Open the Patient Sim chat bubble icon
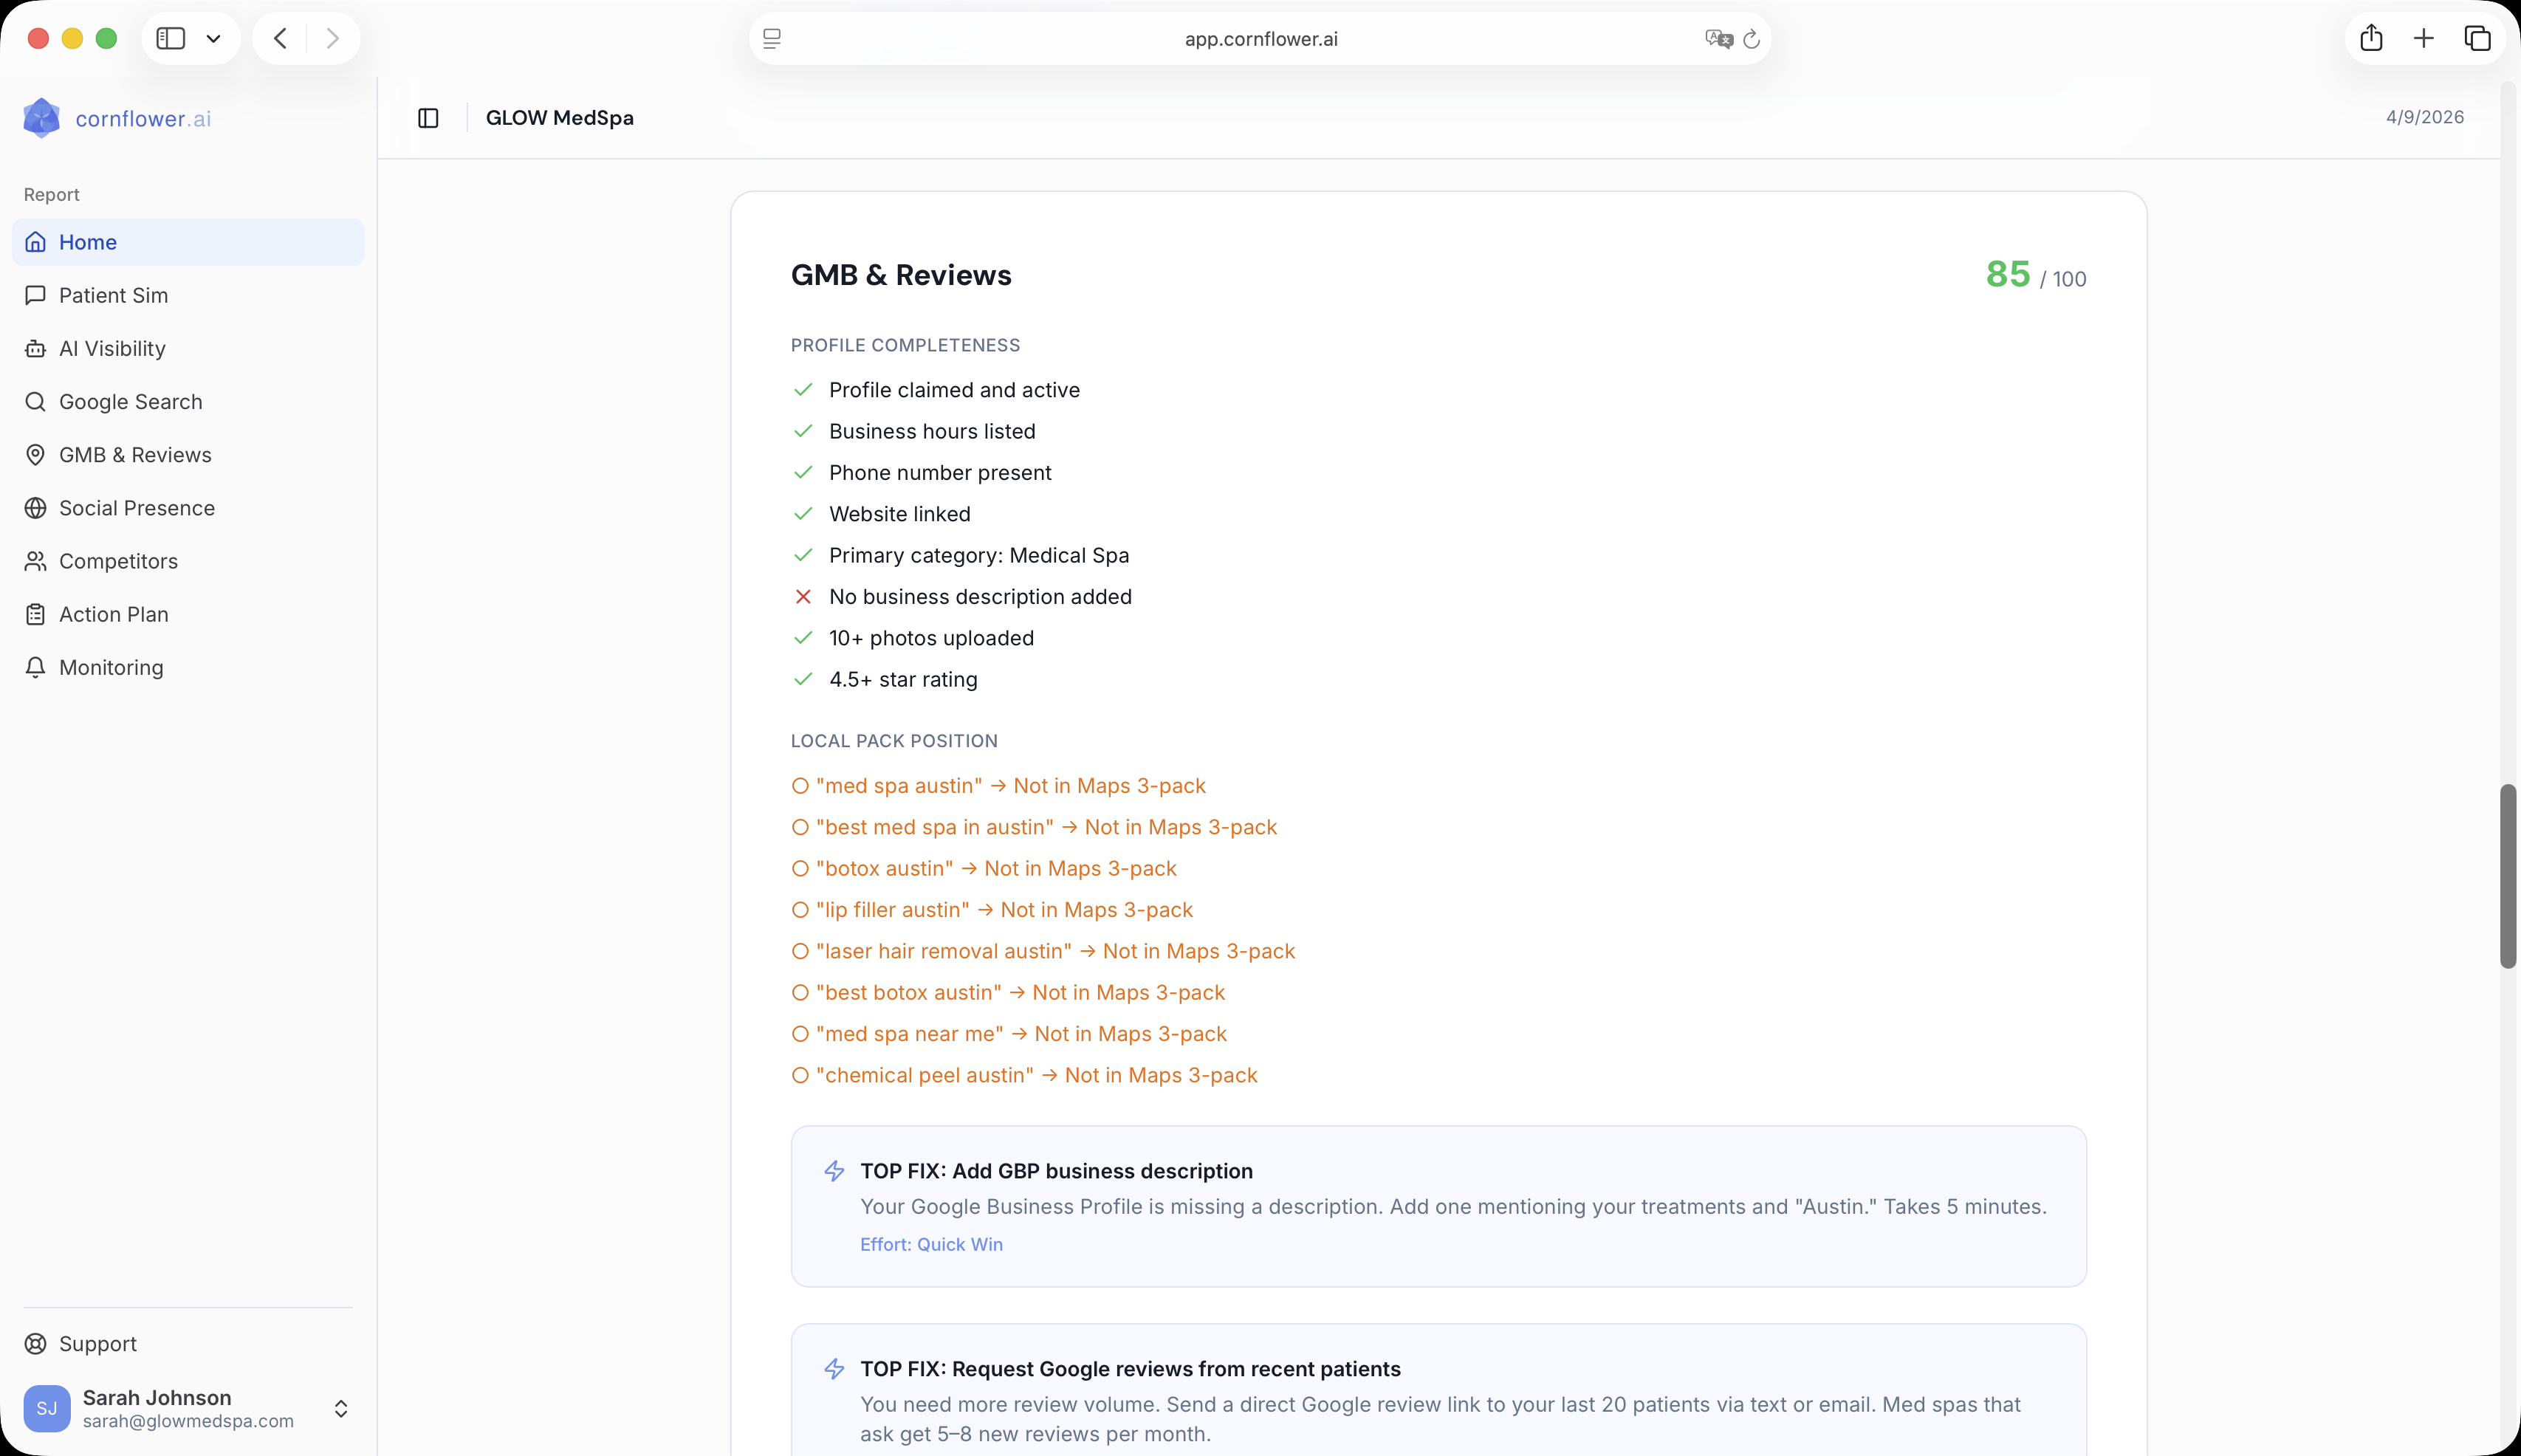Image resolution: width=2521 pixels, height=1456 pixels. click(x=36, y=295)
